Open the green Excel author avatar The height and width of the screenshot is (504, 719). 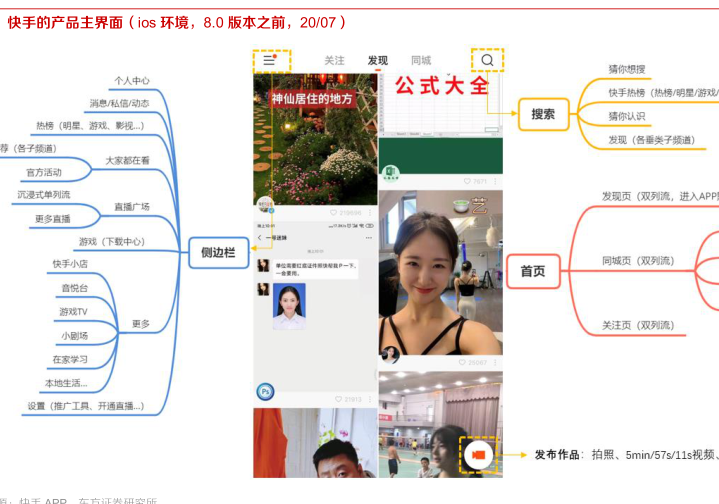coord(391,173)
